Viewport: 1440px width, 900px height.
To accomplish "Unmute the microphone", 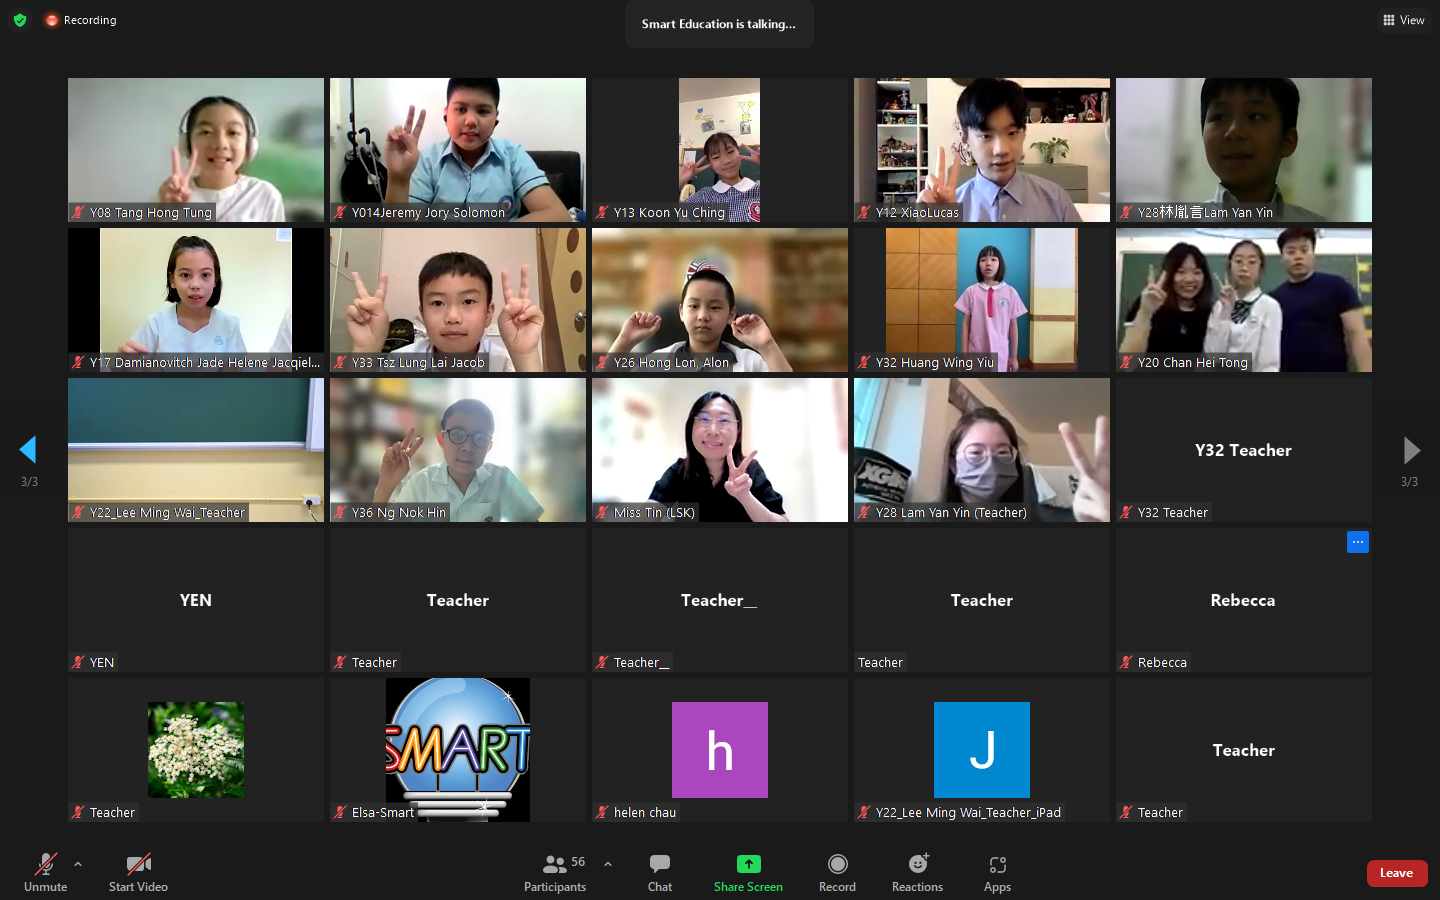I will click(45, 872).
